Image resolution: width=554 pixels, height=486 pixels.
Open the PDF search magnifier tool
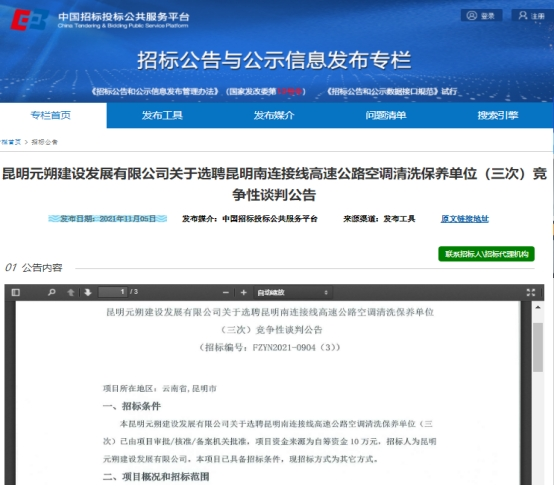click(x=52, y=292)
